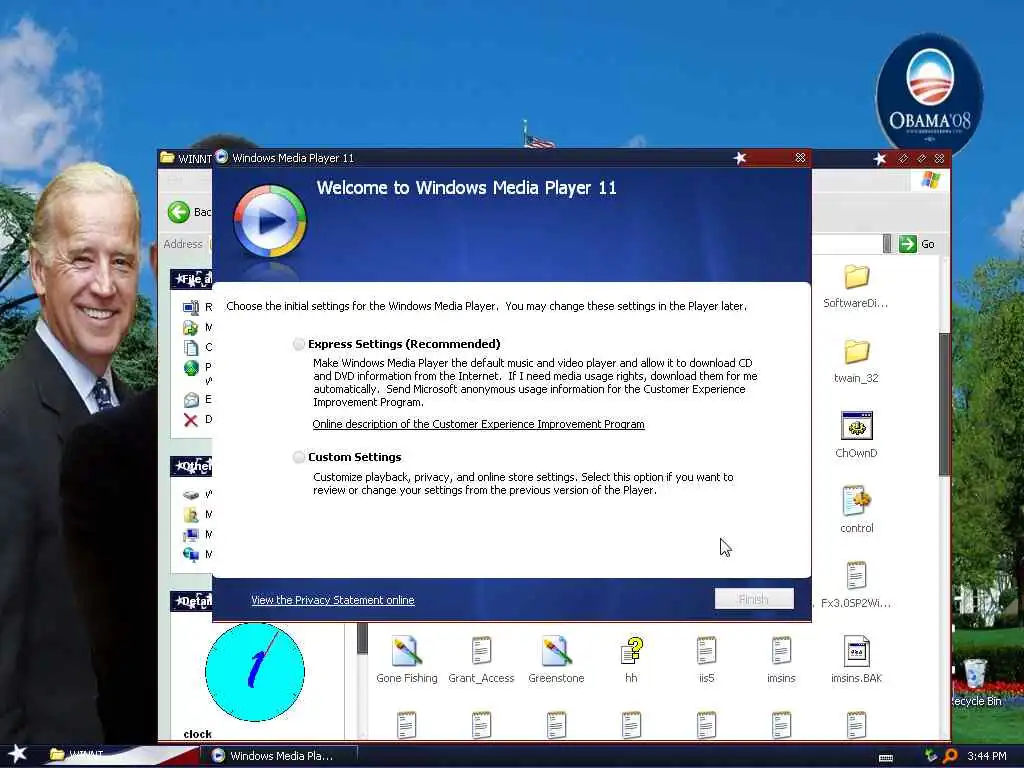Collapse the Other Places panel header
The image size is (1024, 768).
(191, 466)
